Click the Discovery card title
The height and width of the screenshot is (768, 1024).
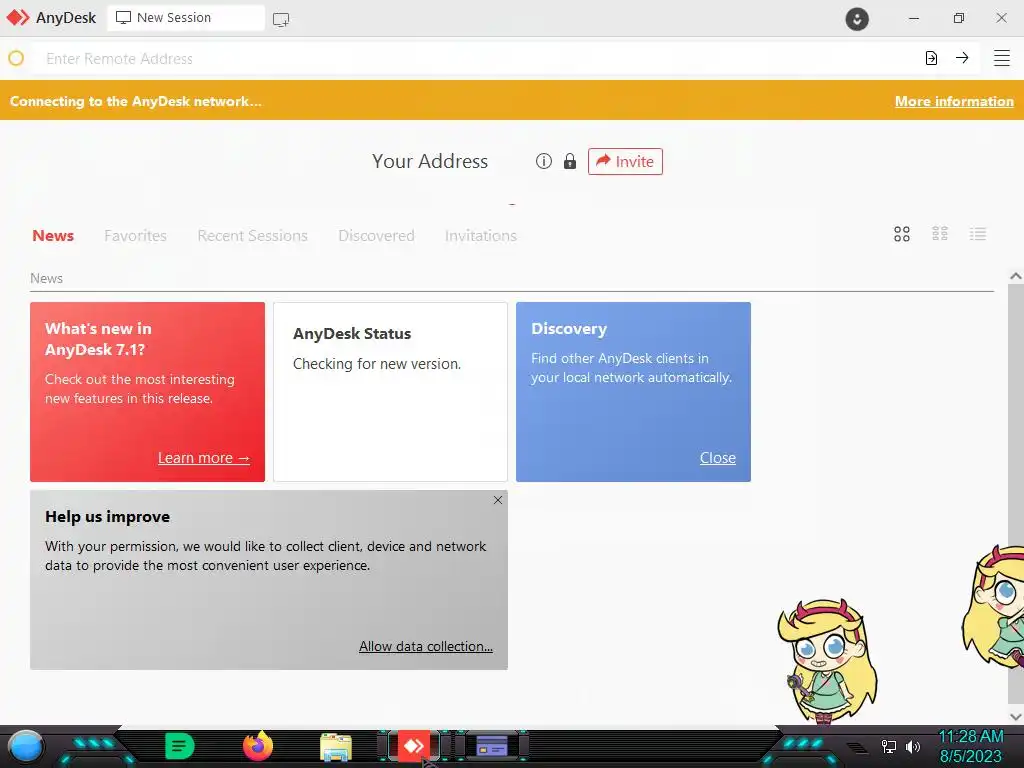[x=569, y=328]
